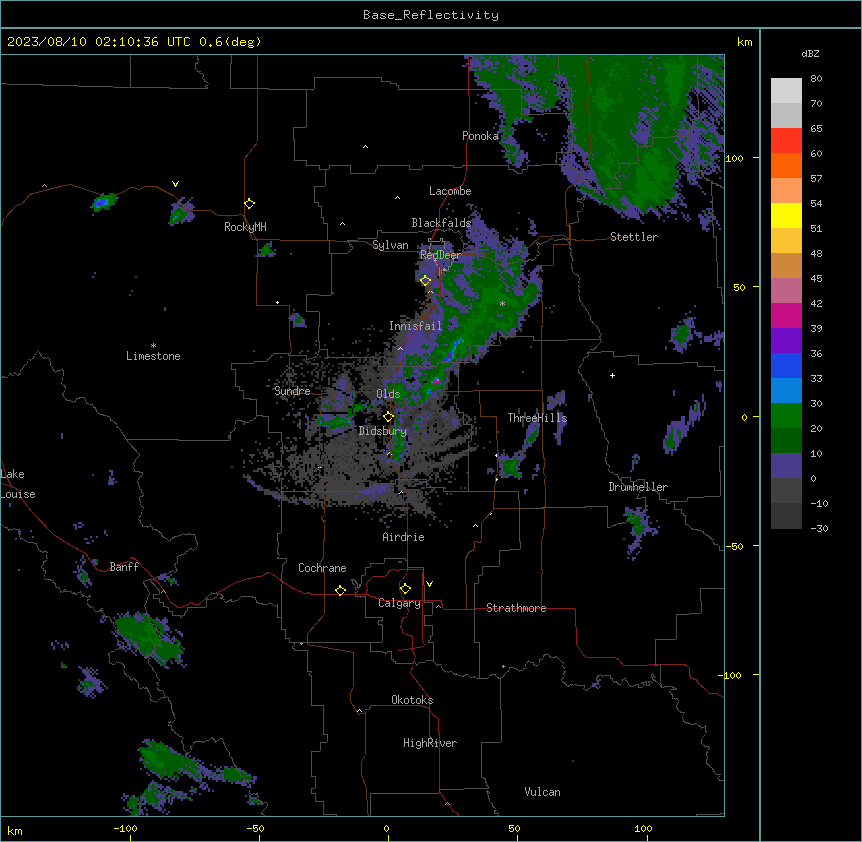Click the red swatch in dBZ legend

[786, 140]
